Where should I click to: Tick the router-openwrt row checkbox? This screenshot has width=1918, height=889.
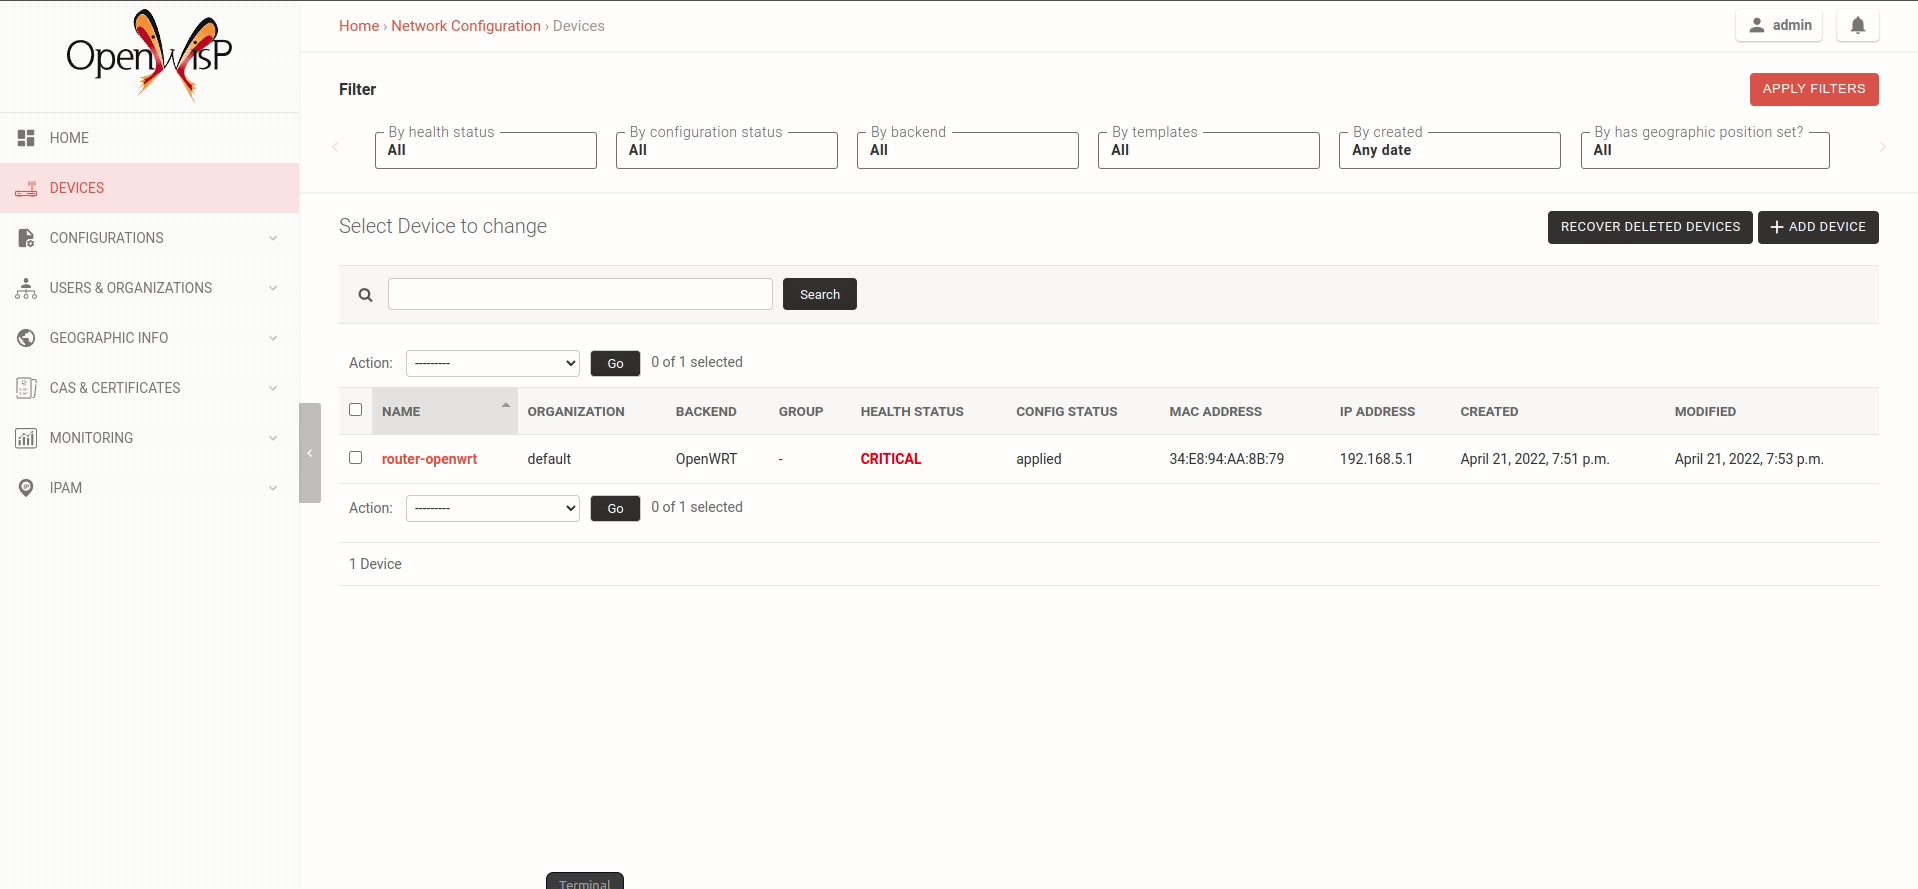click(355, 458)
